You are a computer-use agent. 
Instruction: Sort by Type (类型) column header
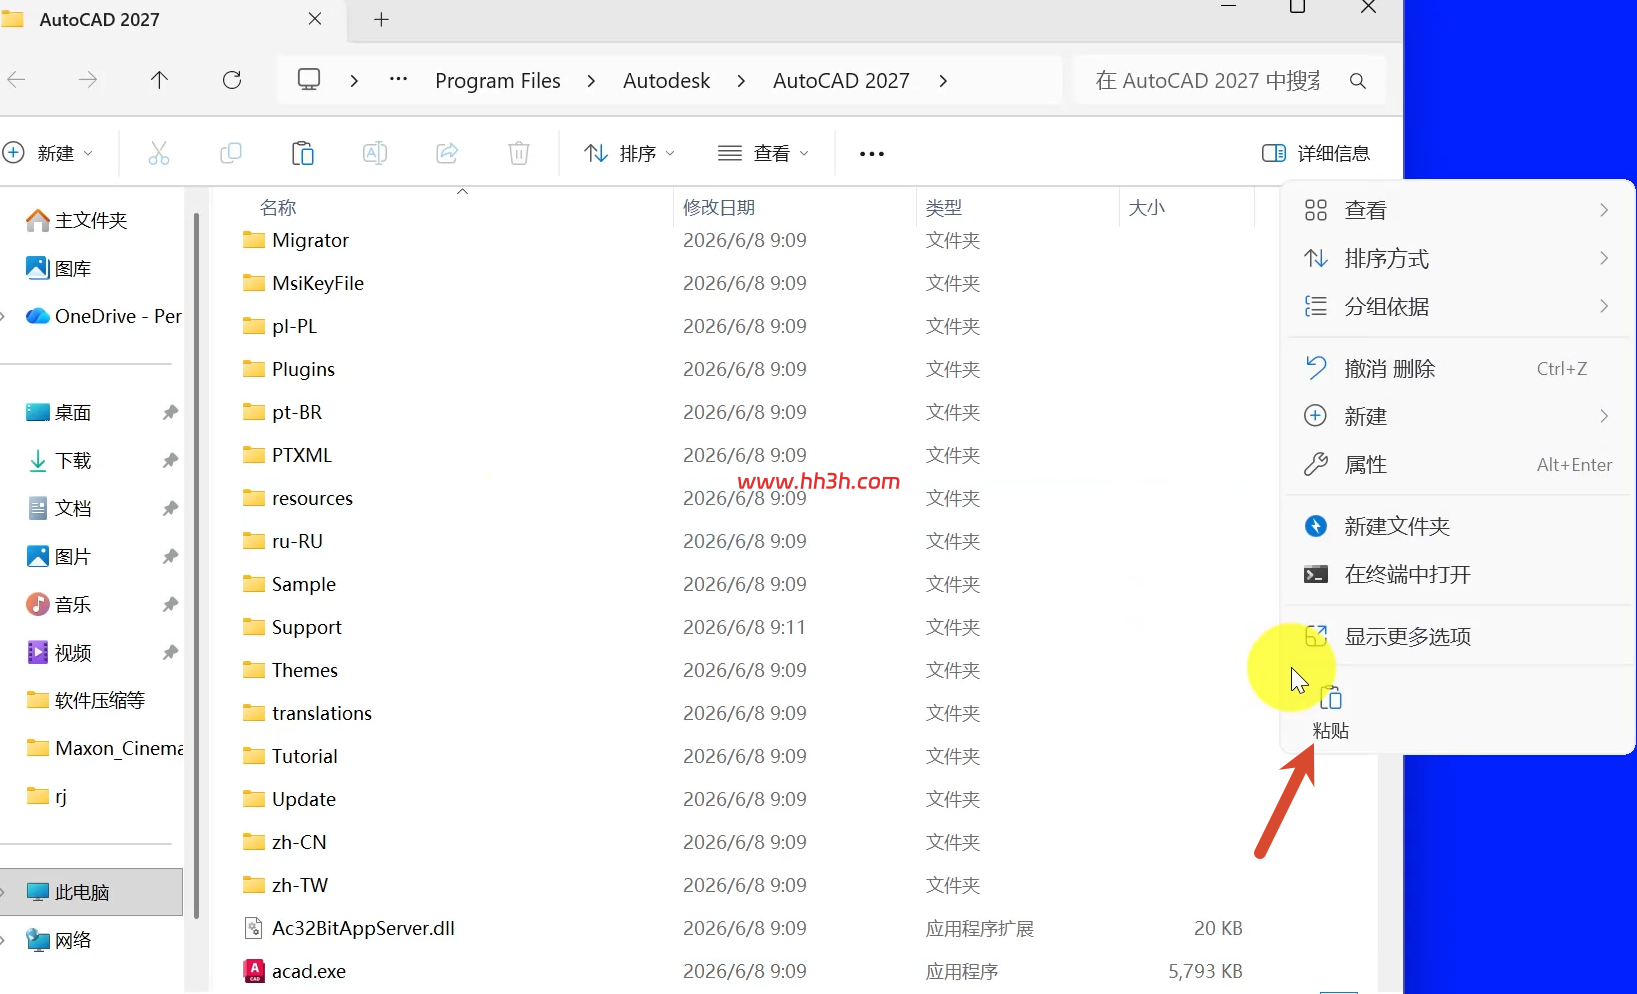[944, 207]
